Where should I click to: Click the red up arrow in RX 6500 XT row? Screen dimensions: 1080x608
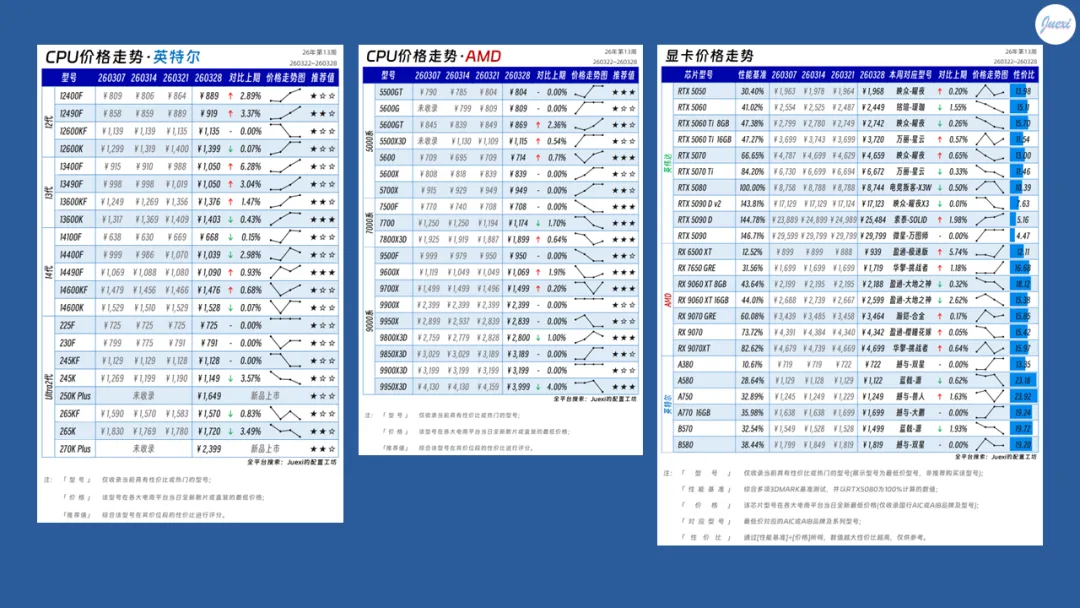[939, 252]
